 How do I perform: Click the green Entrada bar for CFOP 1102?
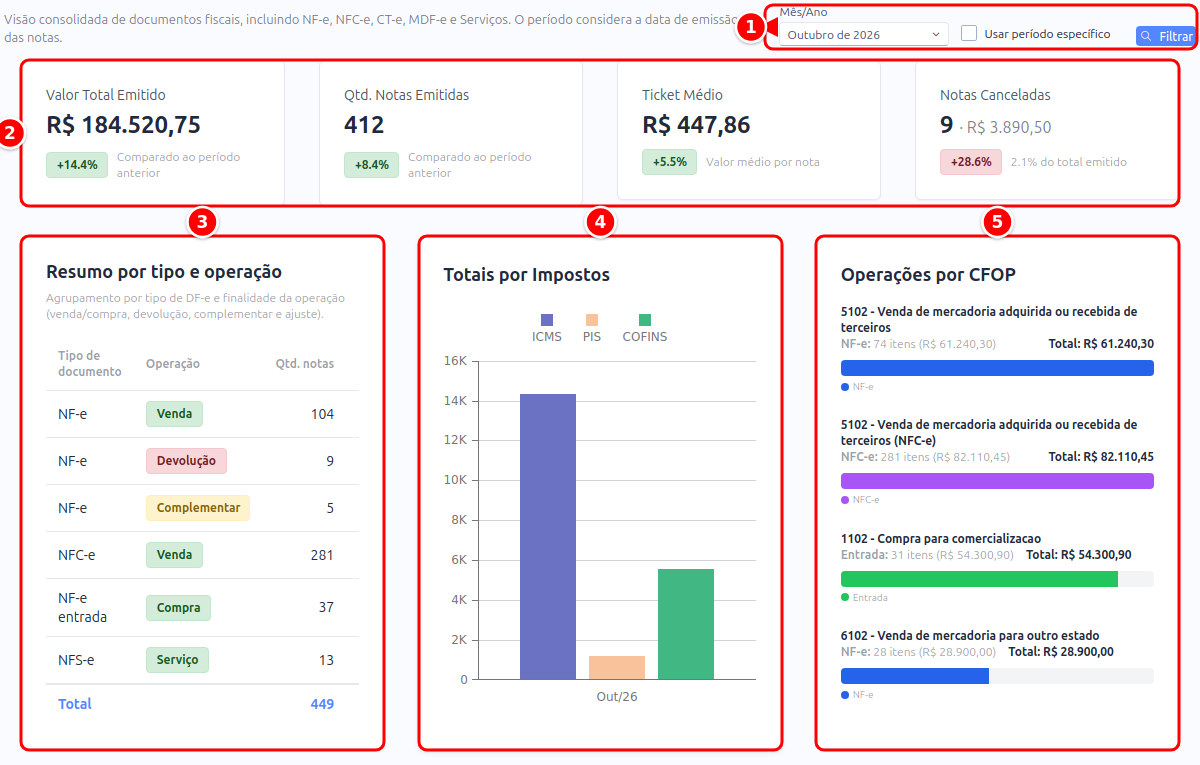pyautogui.click(x=979, y=579)
